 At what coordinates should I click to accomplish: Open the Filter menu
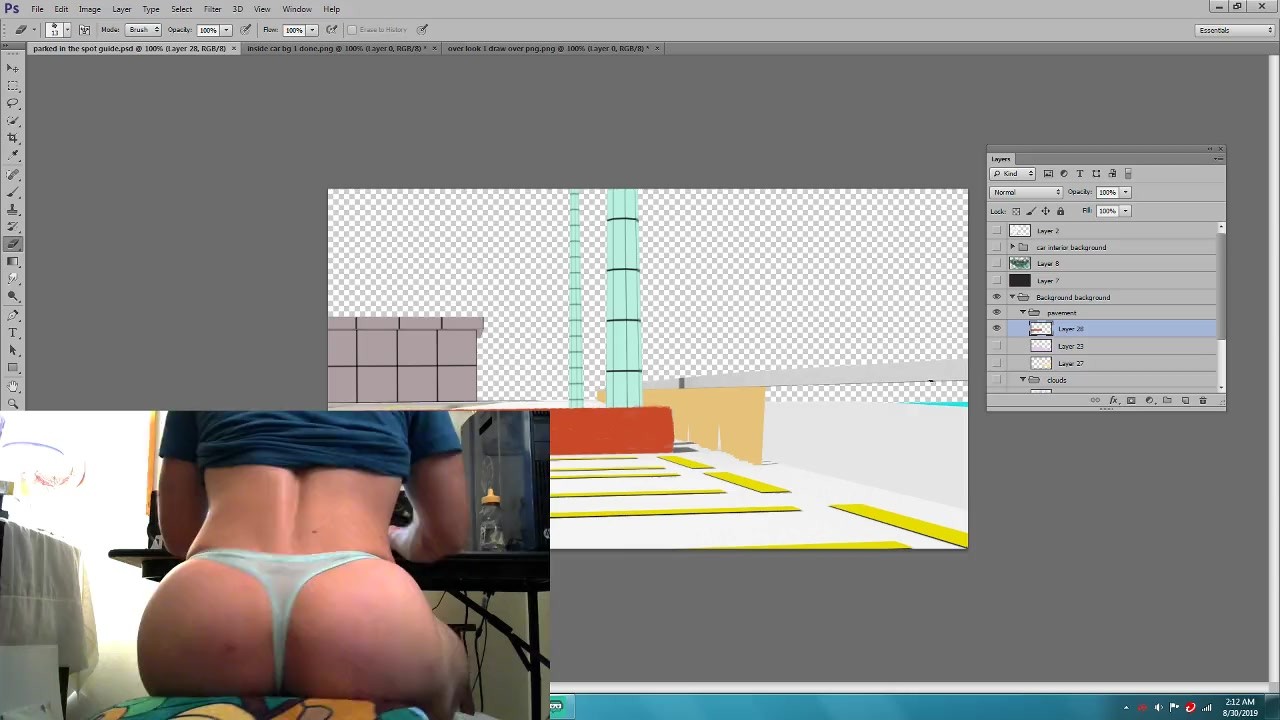[212, 9]
